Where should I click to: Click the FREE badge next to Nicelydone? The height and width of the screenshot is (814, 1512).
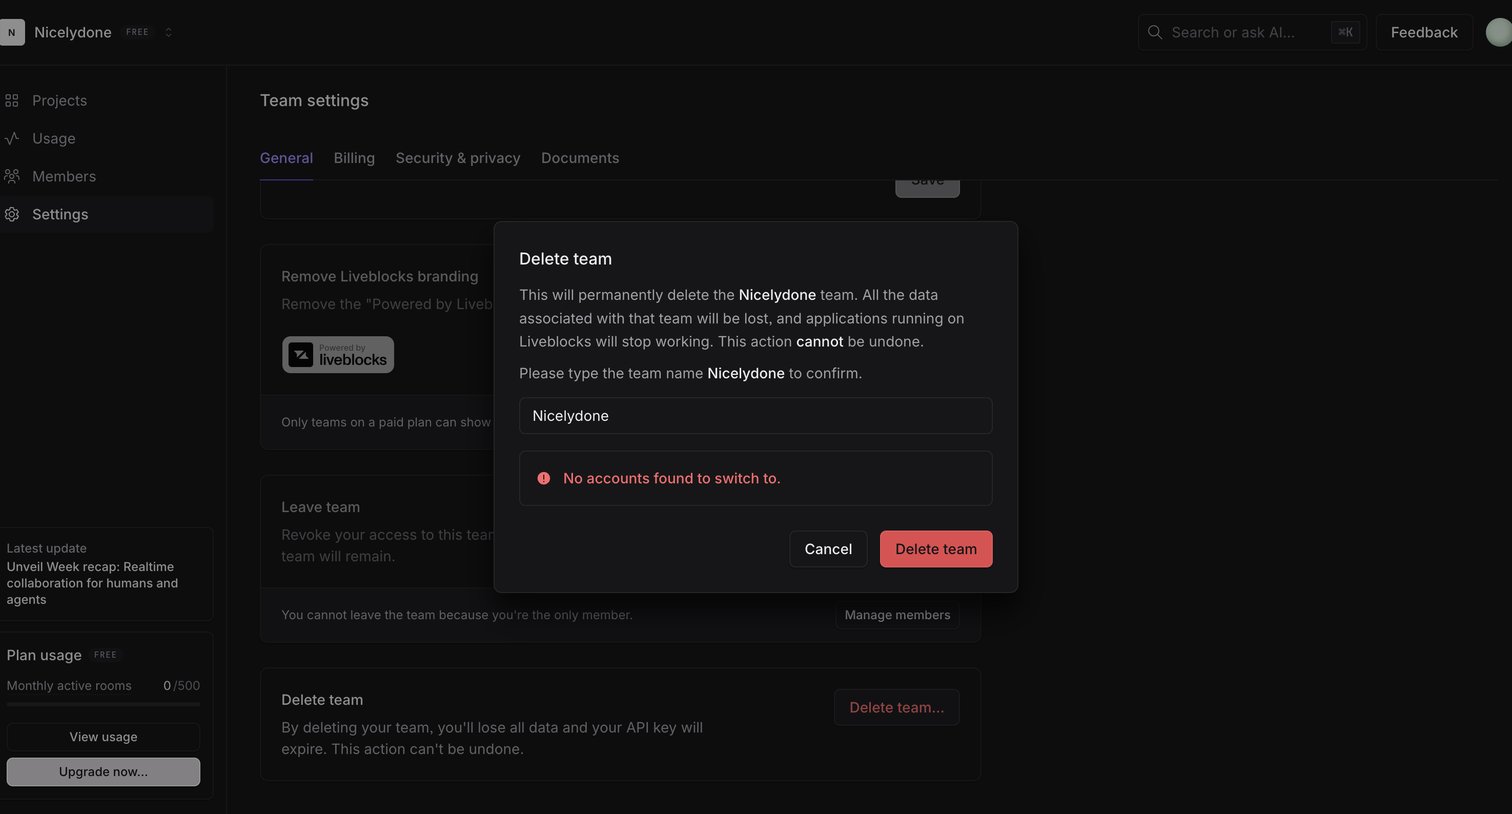(137, 32)
